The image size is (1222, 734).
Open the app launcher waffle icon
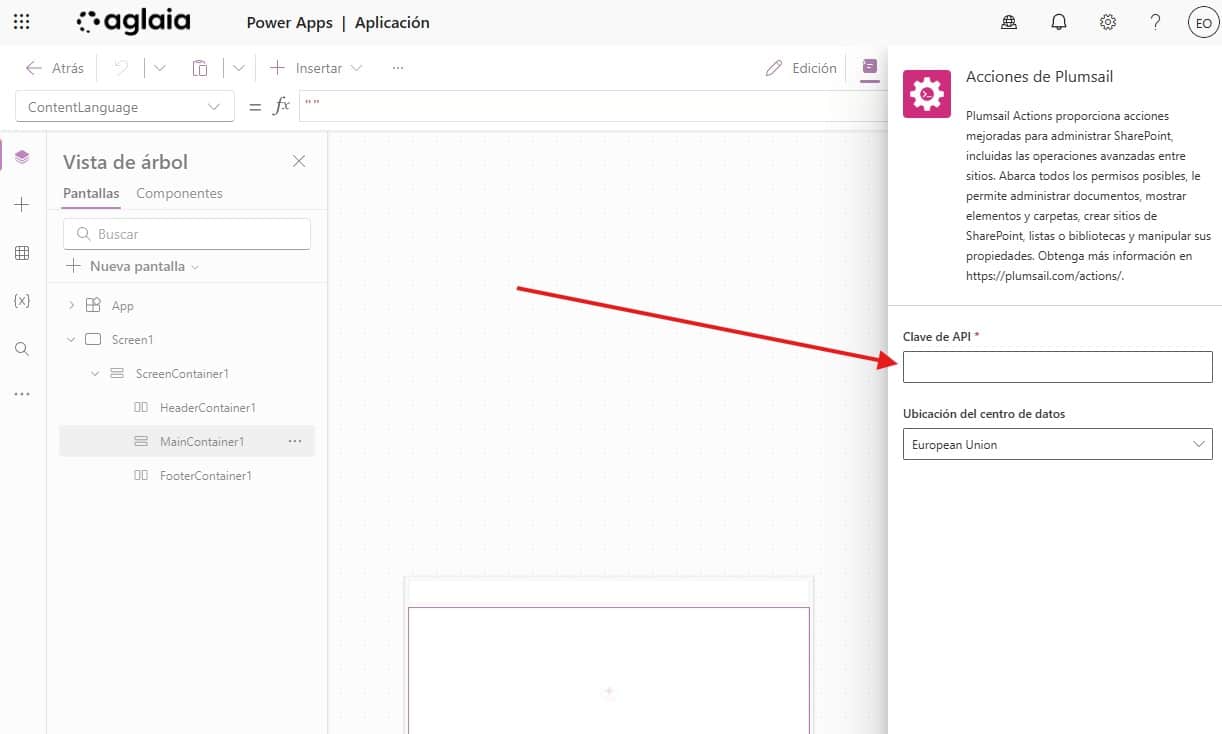coord(21,22)
